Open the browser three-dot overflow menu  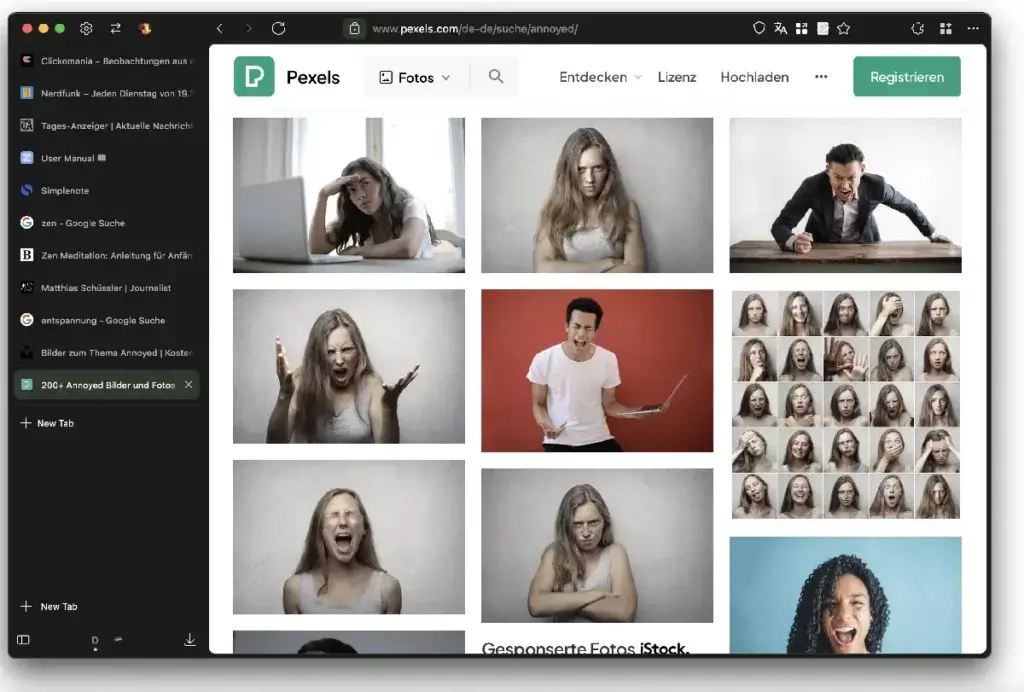[x=973, y=28]
